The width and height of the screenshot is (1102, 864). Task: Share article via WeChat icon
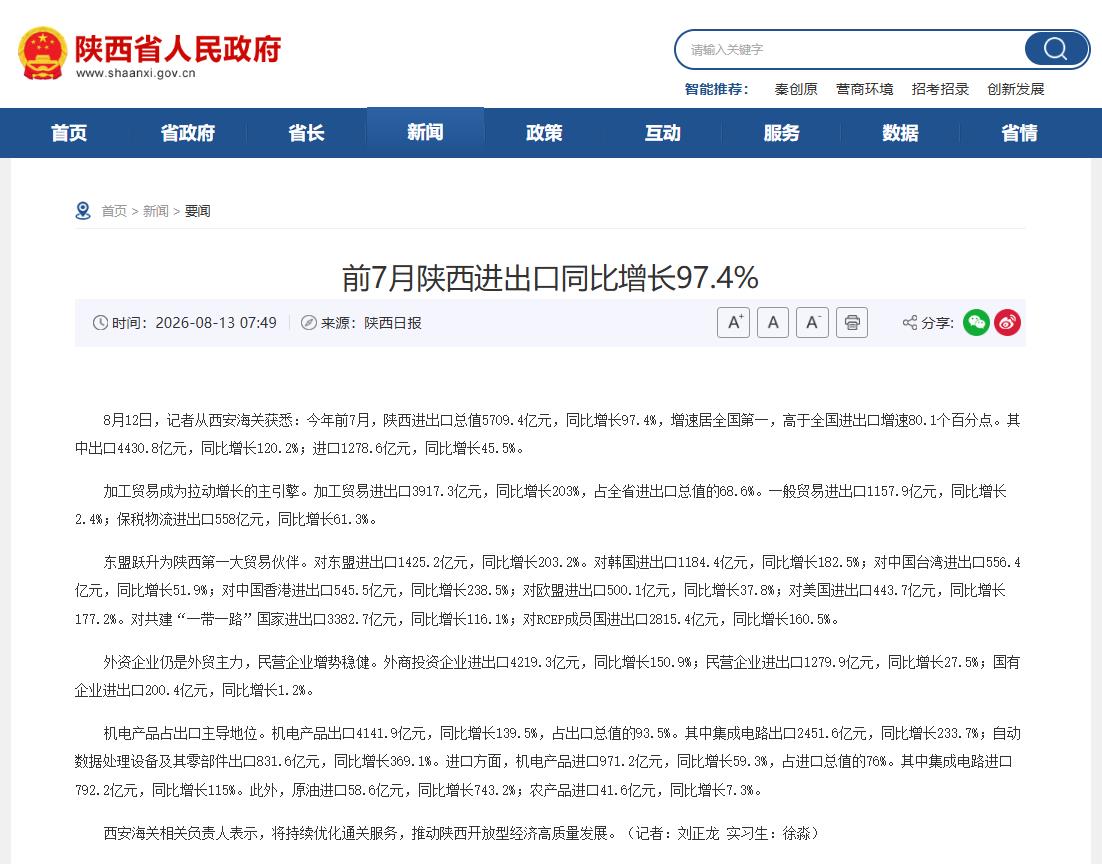[976, 323]
